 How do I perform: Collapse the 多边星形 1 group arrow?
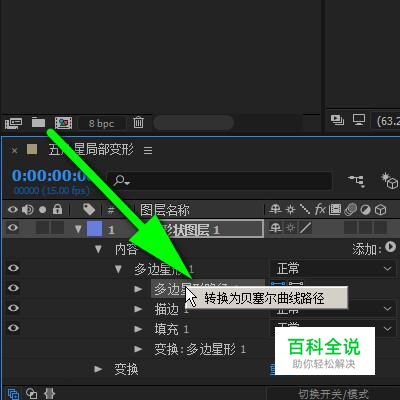coord(118,269)
